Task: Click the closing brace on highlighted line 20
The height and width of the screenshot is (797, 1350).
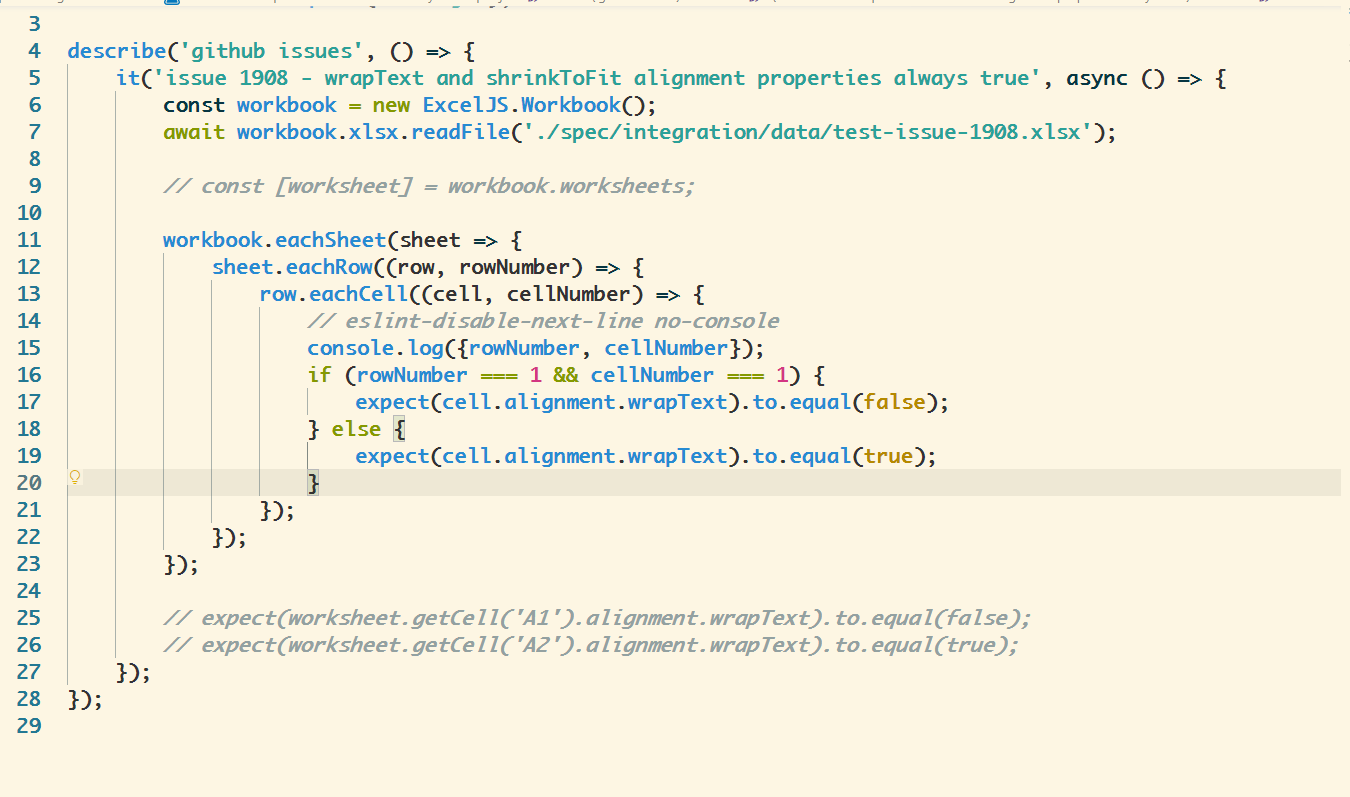Action: tap(314, 483)
